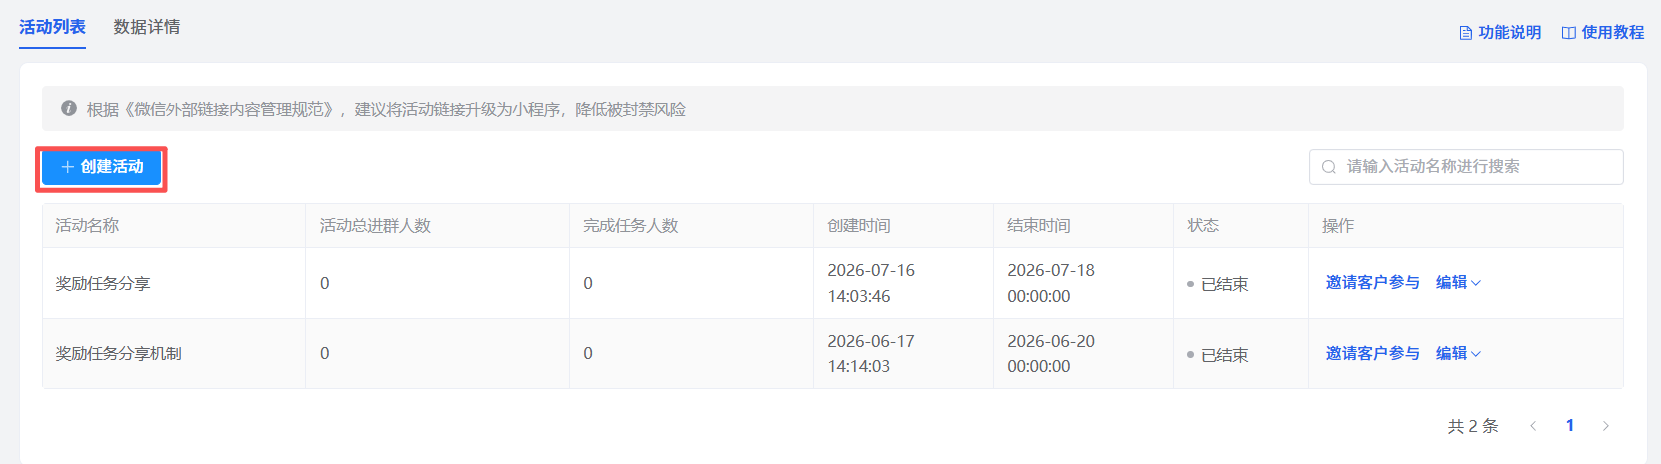Switch to the 数据详情 tab
Image resolution: width=1661 pixels, height=464 pixels.
147,27
